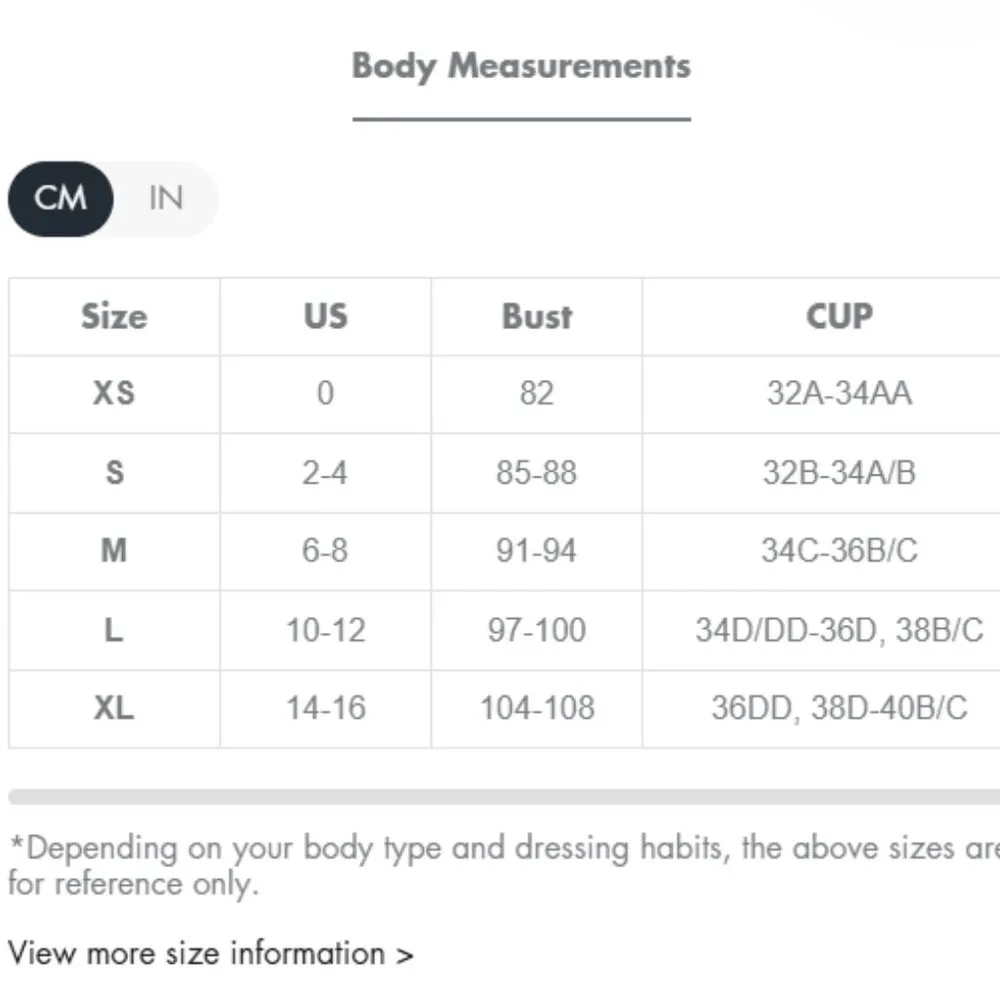Select the CM unit toggle
The width and height of the screenshot is (1000, 1000).
point(60,198)
